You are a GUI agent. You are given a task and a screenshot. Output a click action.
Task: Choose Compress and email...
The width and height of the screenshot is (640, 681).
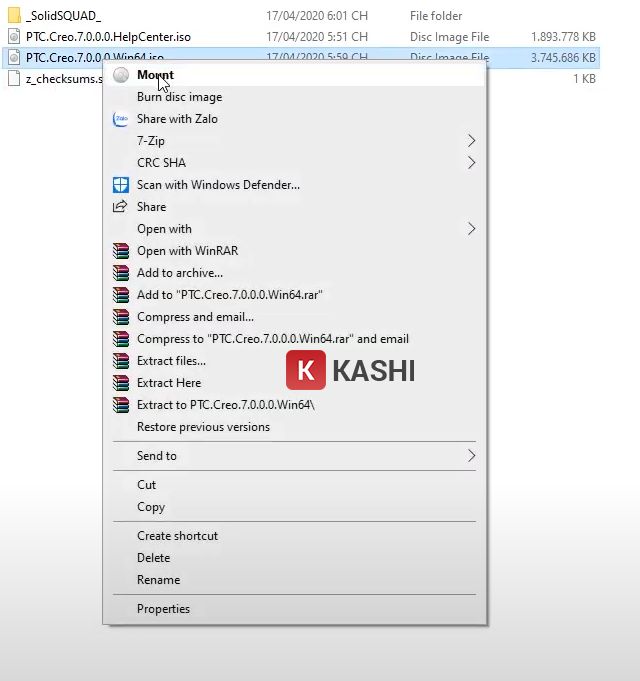(294, 317)
